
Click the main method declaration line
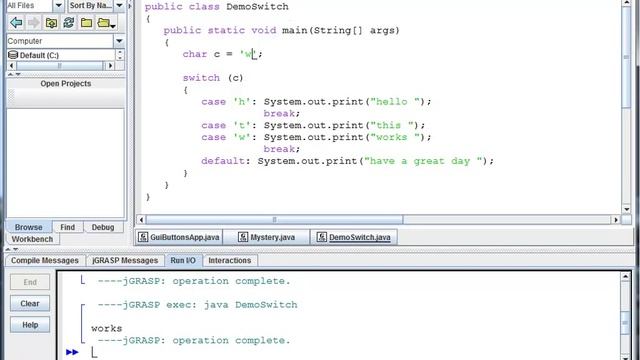pyautogui.click(x=282, y=30)
